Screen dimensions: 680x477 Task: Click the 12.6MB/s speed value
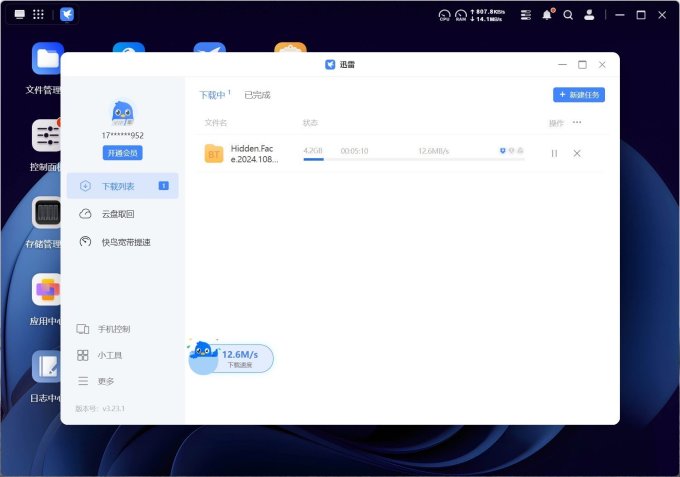point(434,151)
